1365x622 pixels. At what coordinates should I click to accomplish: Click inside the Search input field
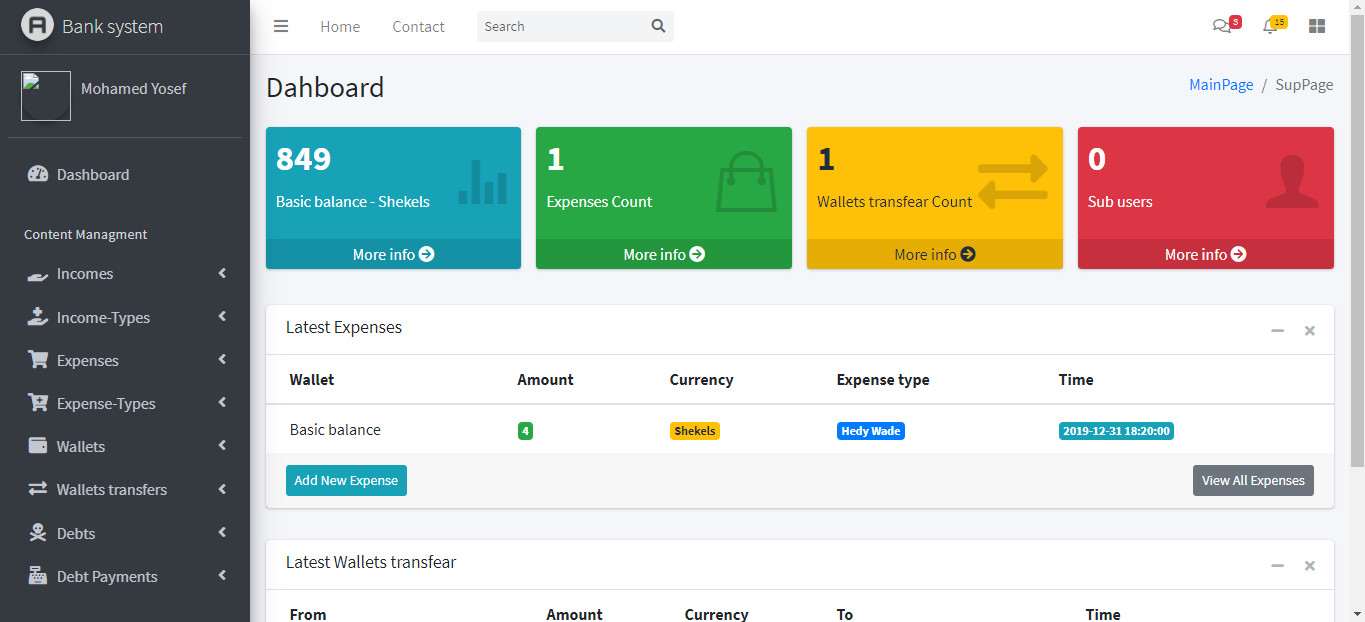(560, 26)
